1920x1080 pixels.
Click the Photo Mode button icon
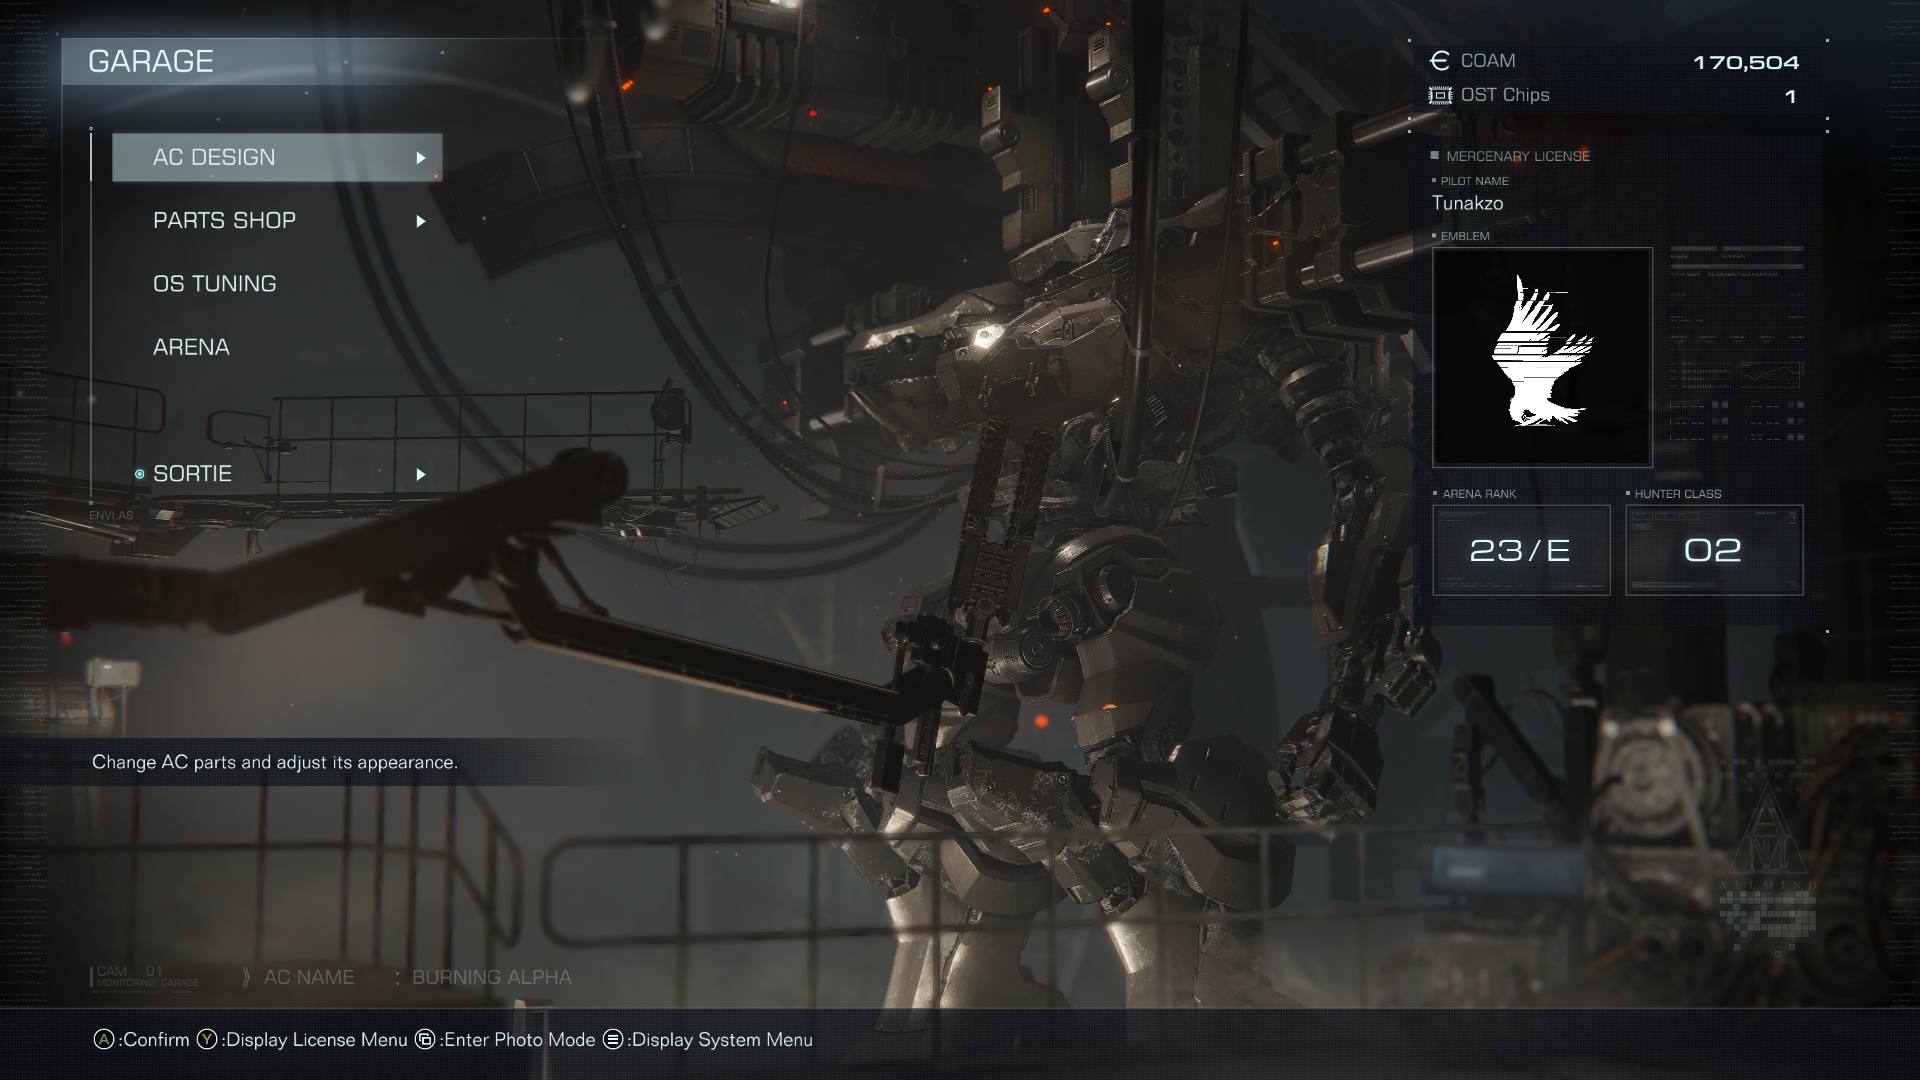coord(425,1040)
